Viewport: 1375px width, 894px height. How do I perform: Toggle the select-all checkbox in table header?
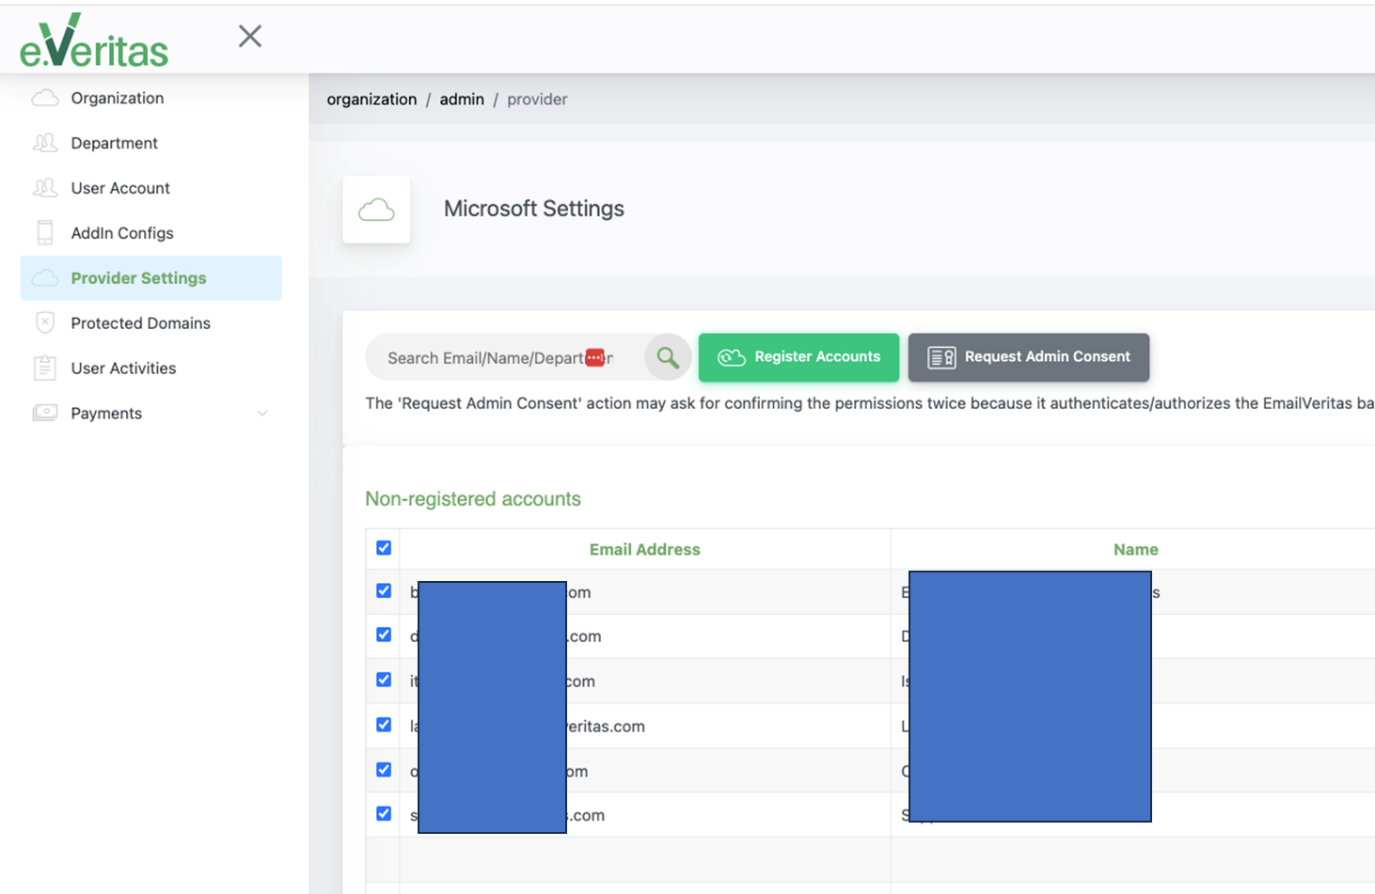[384, 548]
